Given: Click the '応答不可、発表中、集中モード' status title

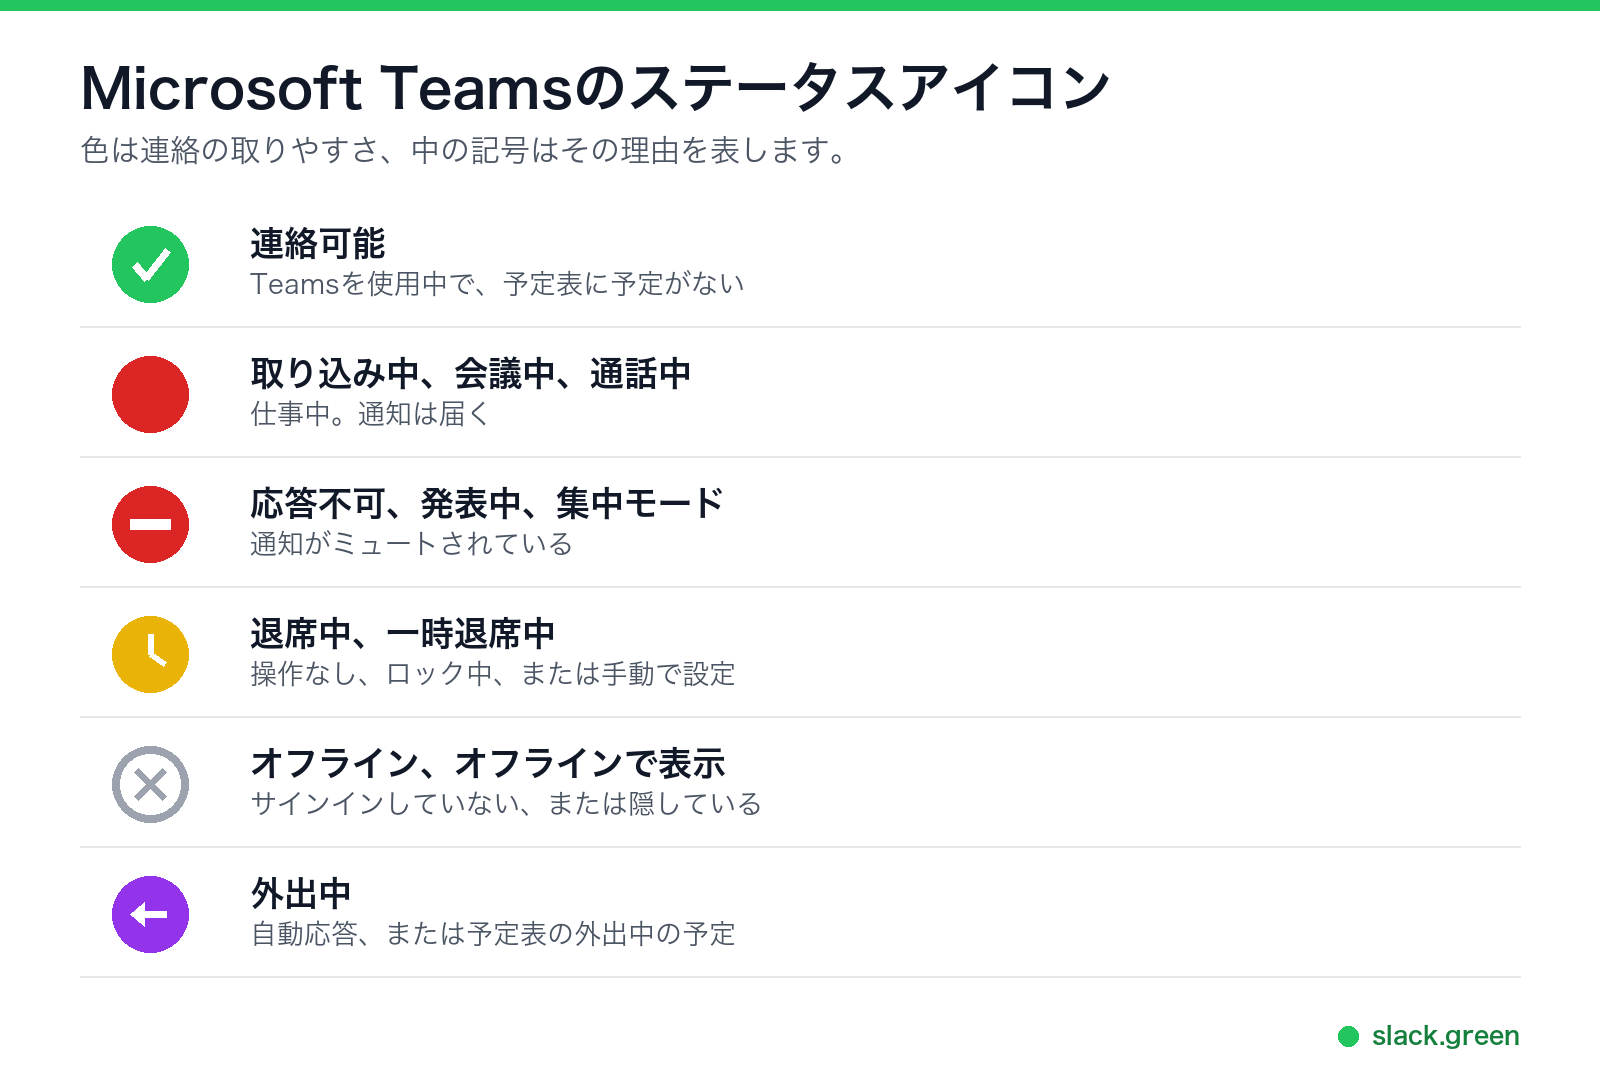Looking at the screenshot, I should 487,503.
